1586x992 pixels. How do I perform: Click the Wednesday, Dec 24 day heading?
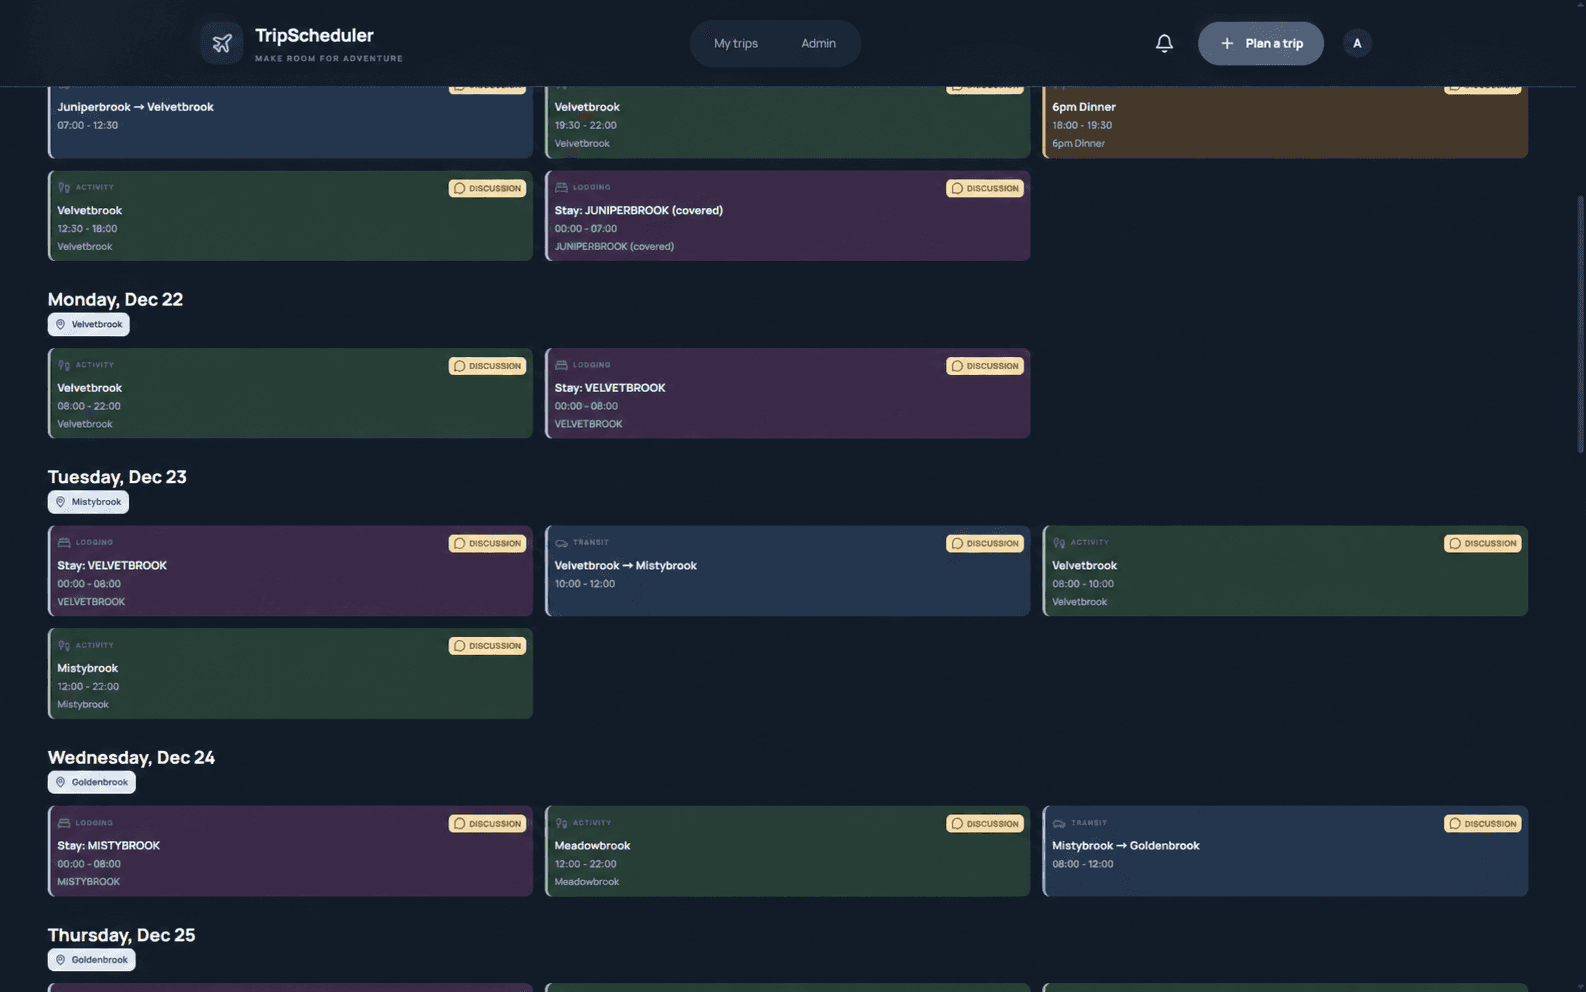pyautogui.click(x=131, y=757)
